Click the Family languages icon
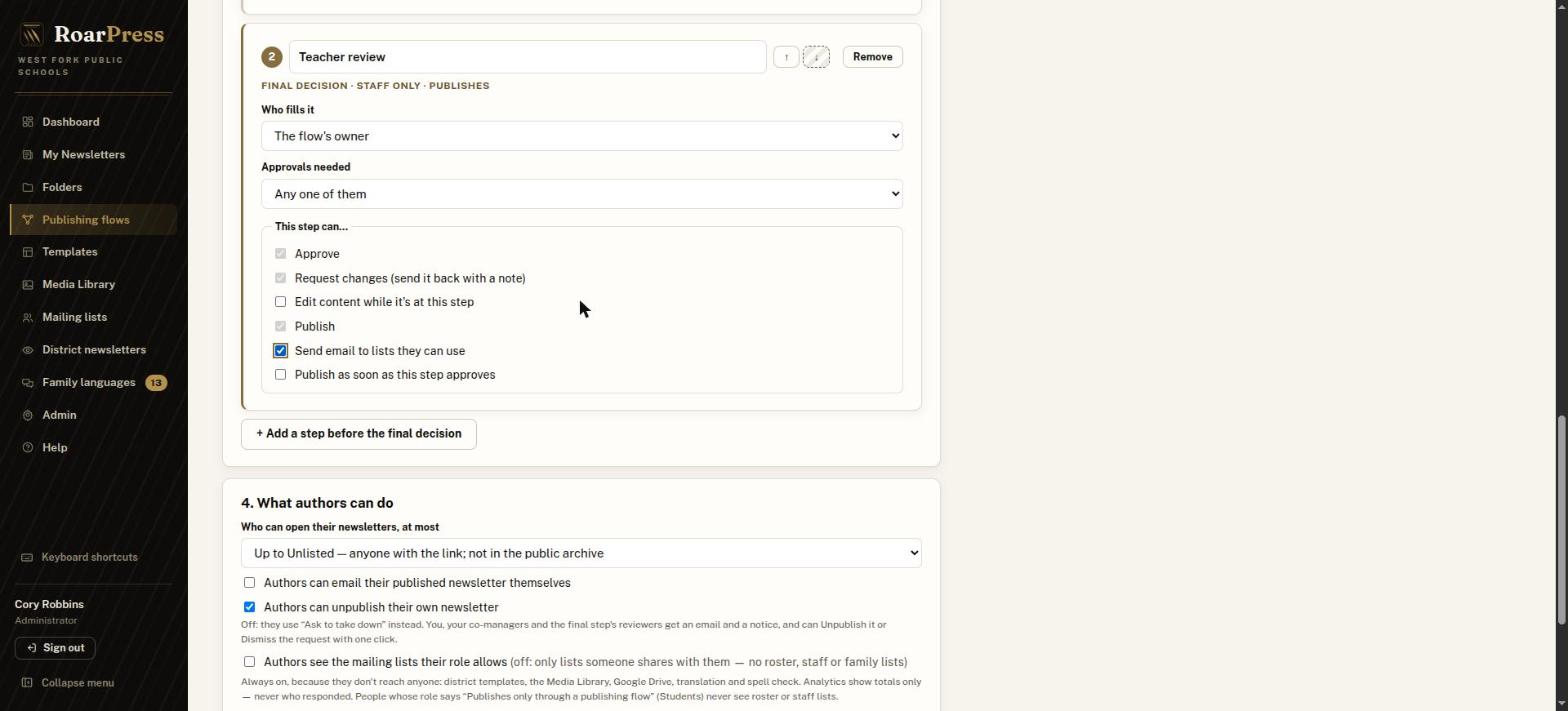 click(28, 383)
